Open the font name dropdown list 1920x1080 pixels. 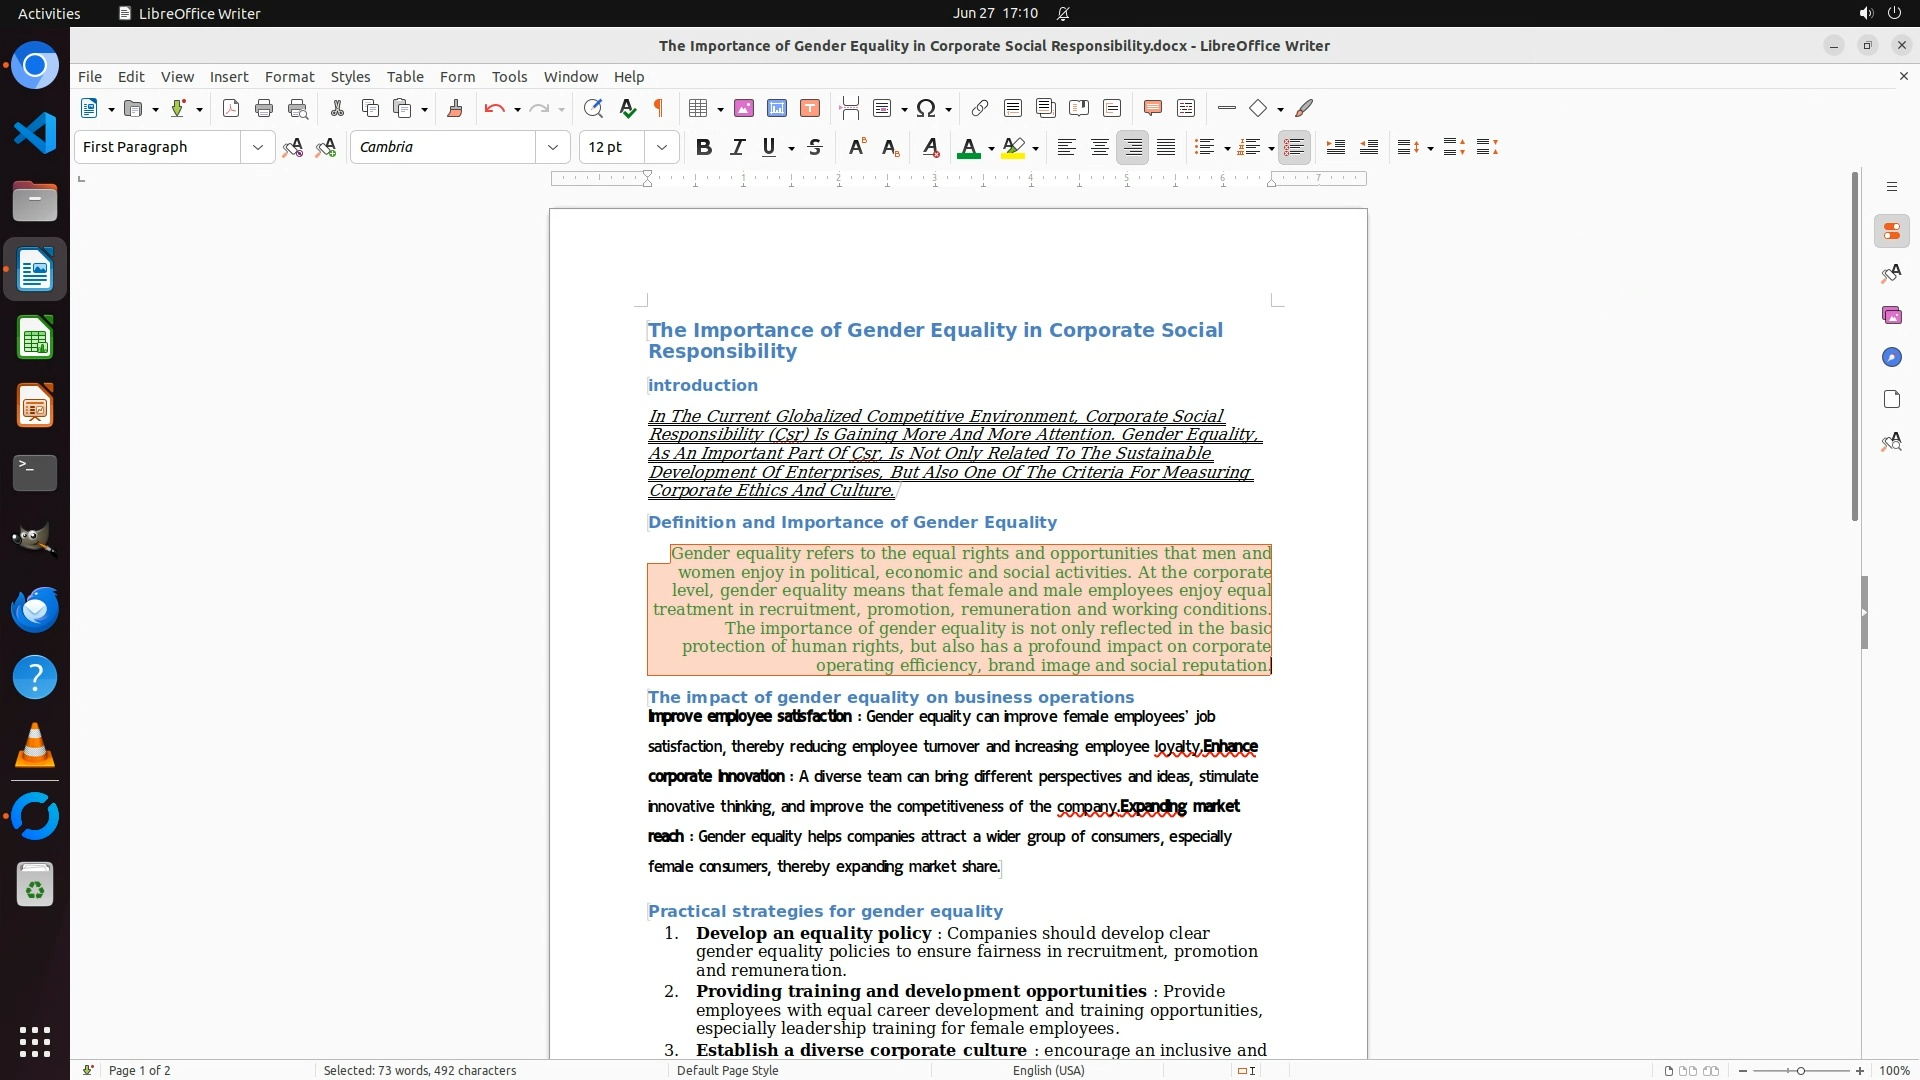(552, 147)
